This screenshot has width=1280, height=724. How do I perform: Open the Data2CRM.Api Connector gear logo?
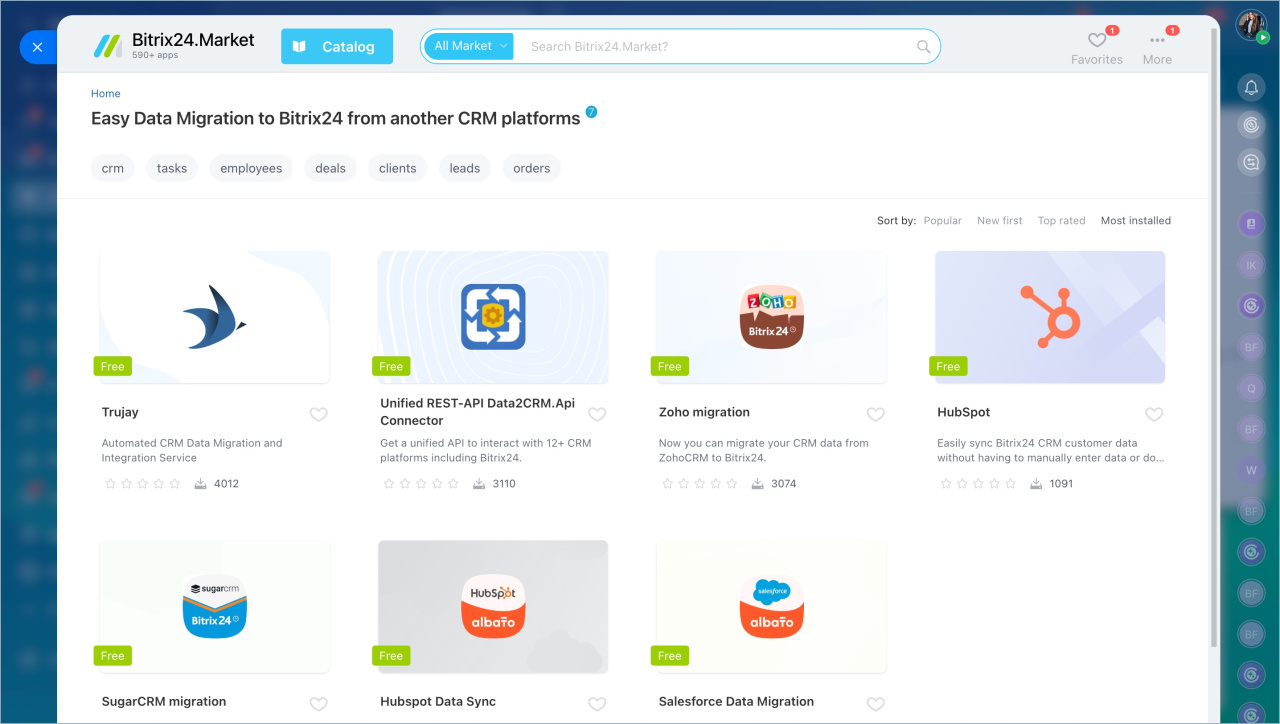[x=493, y=317]
